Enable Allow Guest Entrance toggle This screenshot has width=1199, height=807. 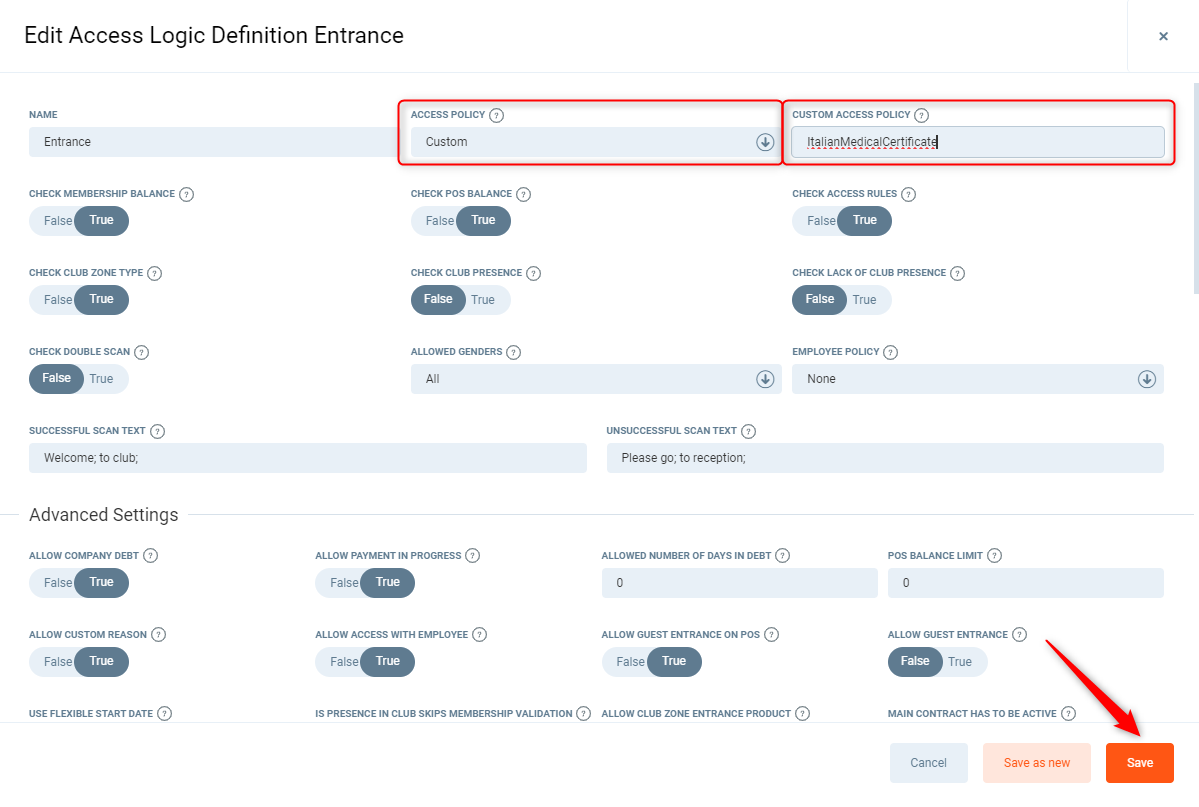point(960,662)
